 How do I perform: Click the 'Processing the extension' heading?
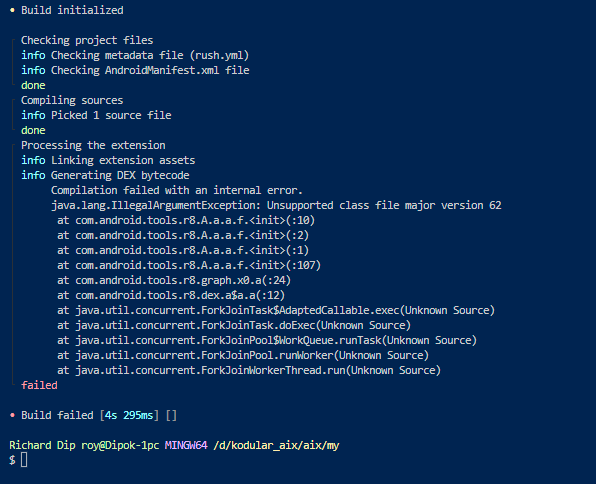[x=93, y=145]
